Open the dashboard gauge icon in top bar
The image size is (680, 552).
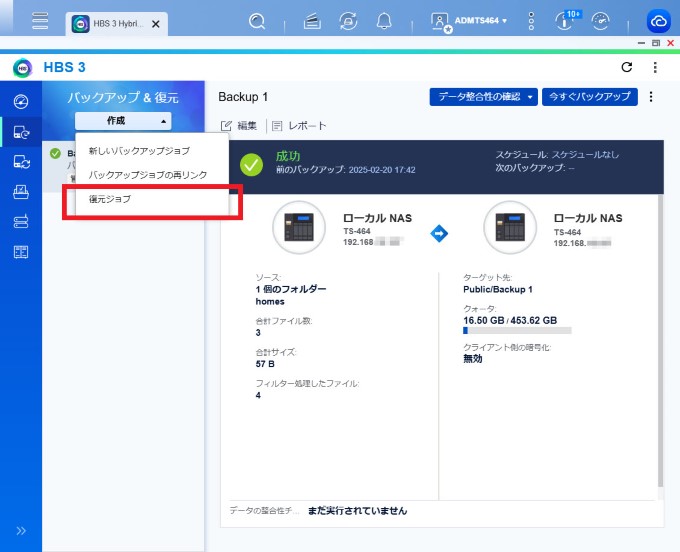tap(601, 21)
